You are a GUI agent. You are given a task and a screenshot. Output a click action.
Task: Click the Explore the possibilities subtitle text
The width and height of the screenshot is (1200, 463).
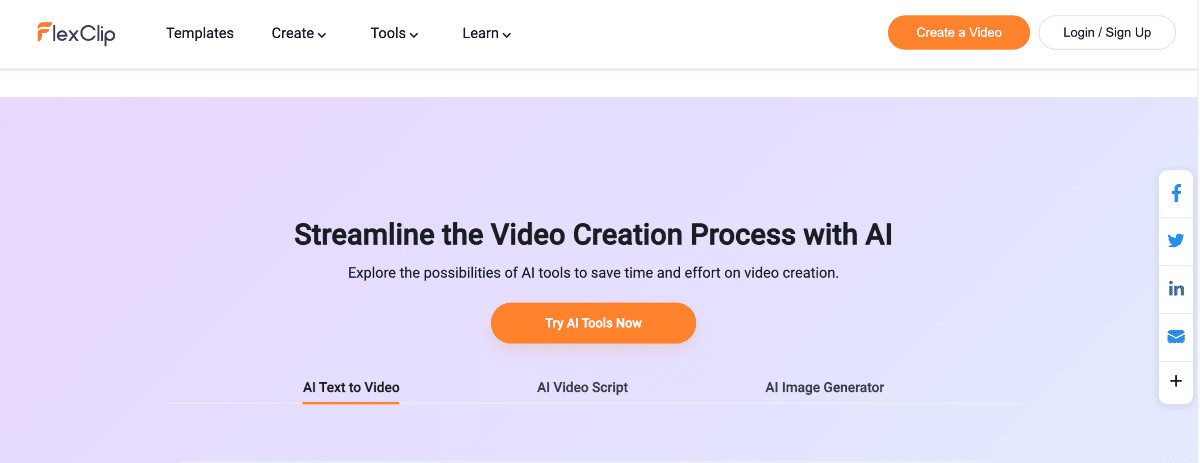coord(593,273)
